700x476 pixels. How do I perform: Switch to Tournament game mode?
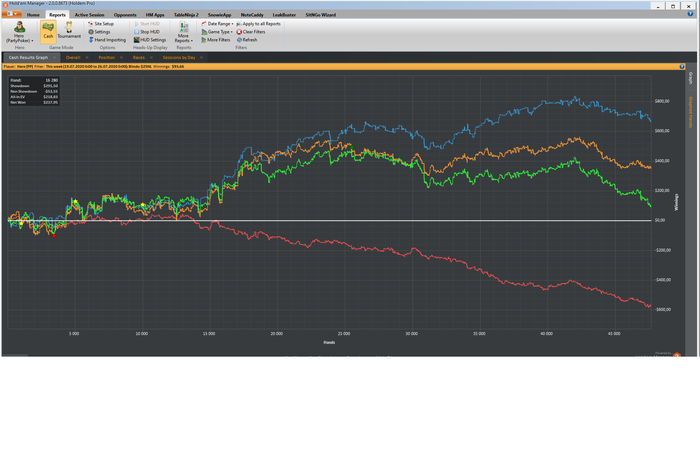point(70,30)
